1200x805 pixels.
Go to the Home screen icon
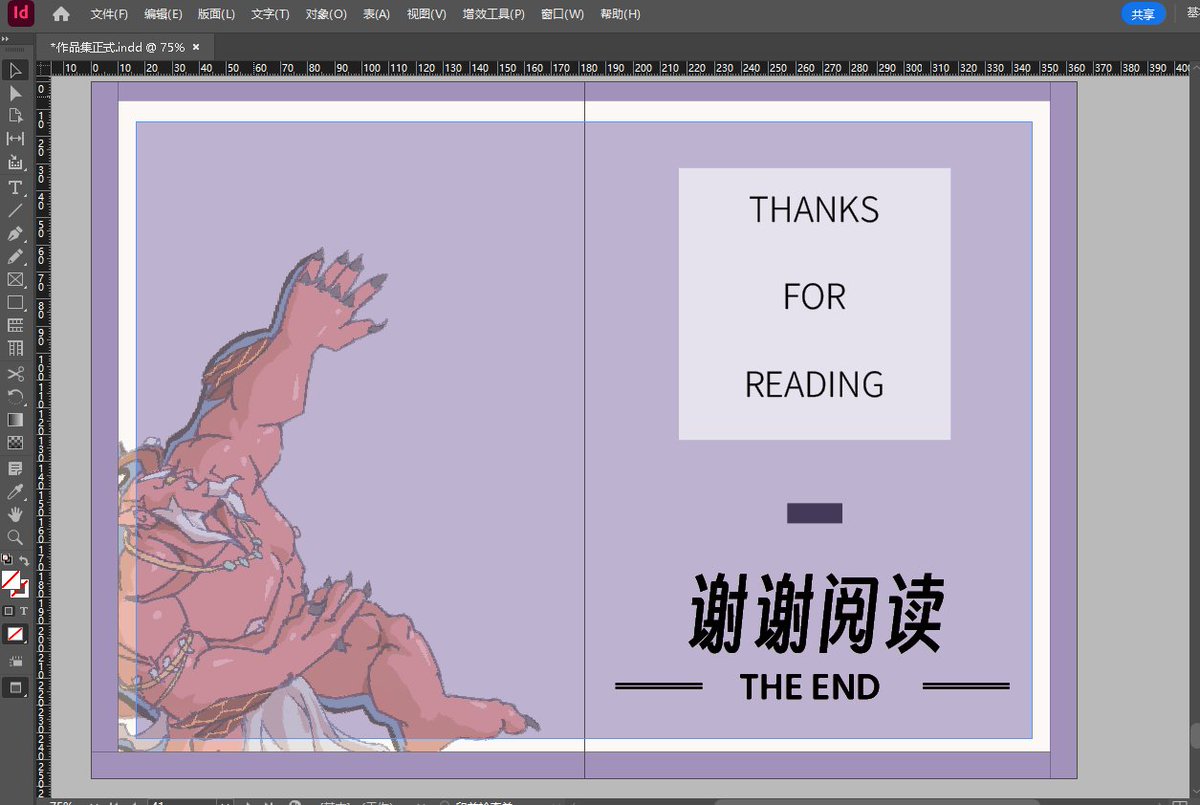pos(62,14)
